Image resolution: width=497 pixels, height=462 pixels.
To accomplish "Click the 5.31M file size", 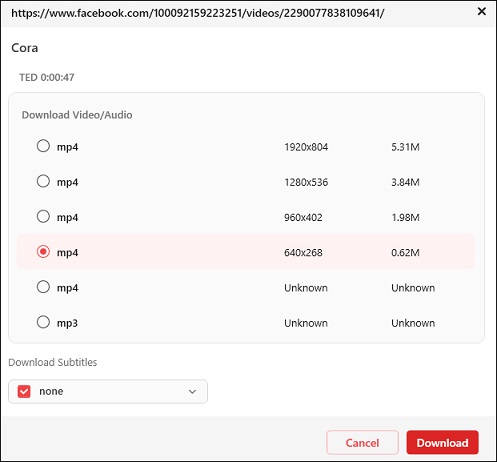I will click(405, 147).
